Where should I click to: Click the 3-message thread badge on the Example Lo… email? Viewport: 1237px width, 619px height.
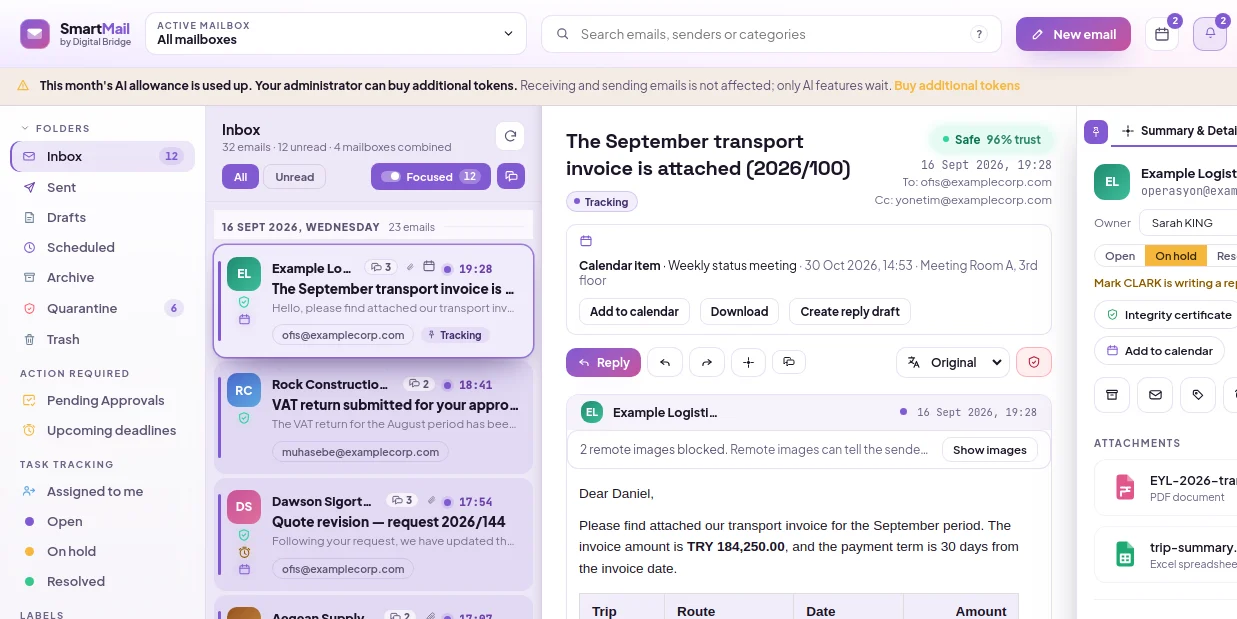point(381,267)
